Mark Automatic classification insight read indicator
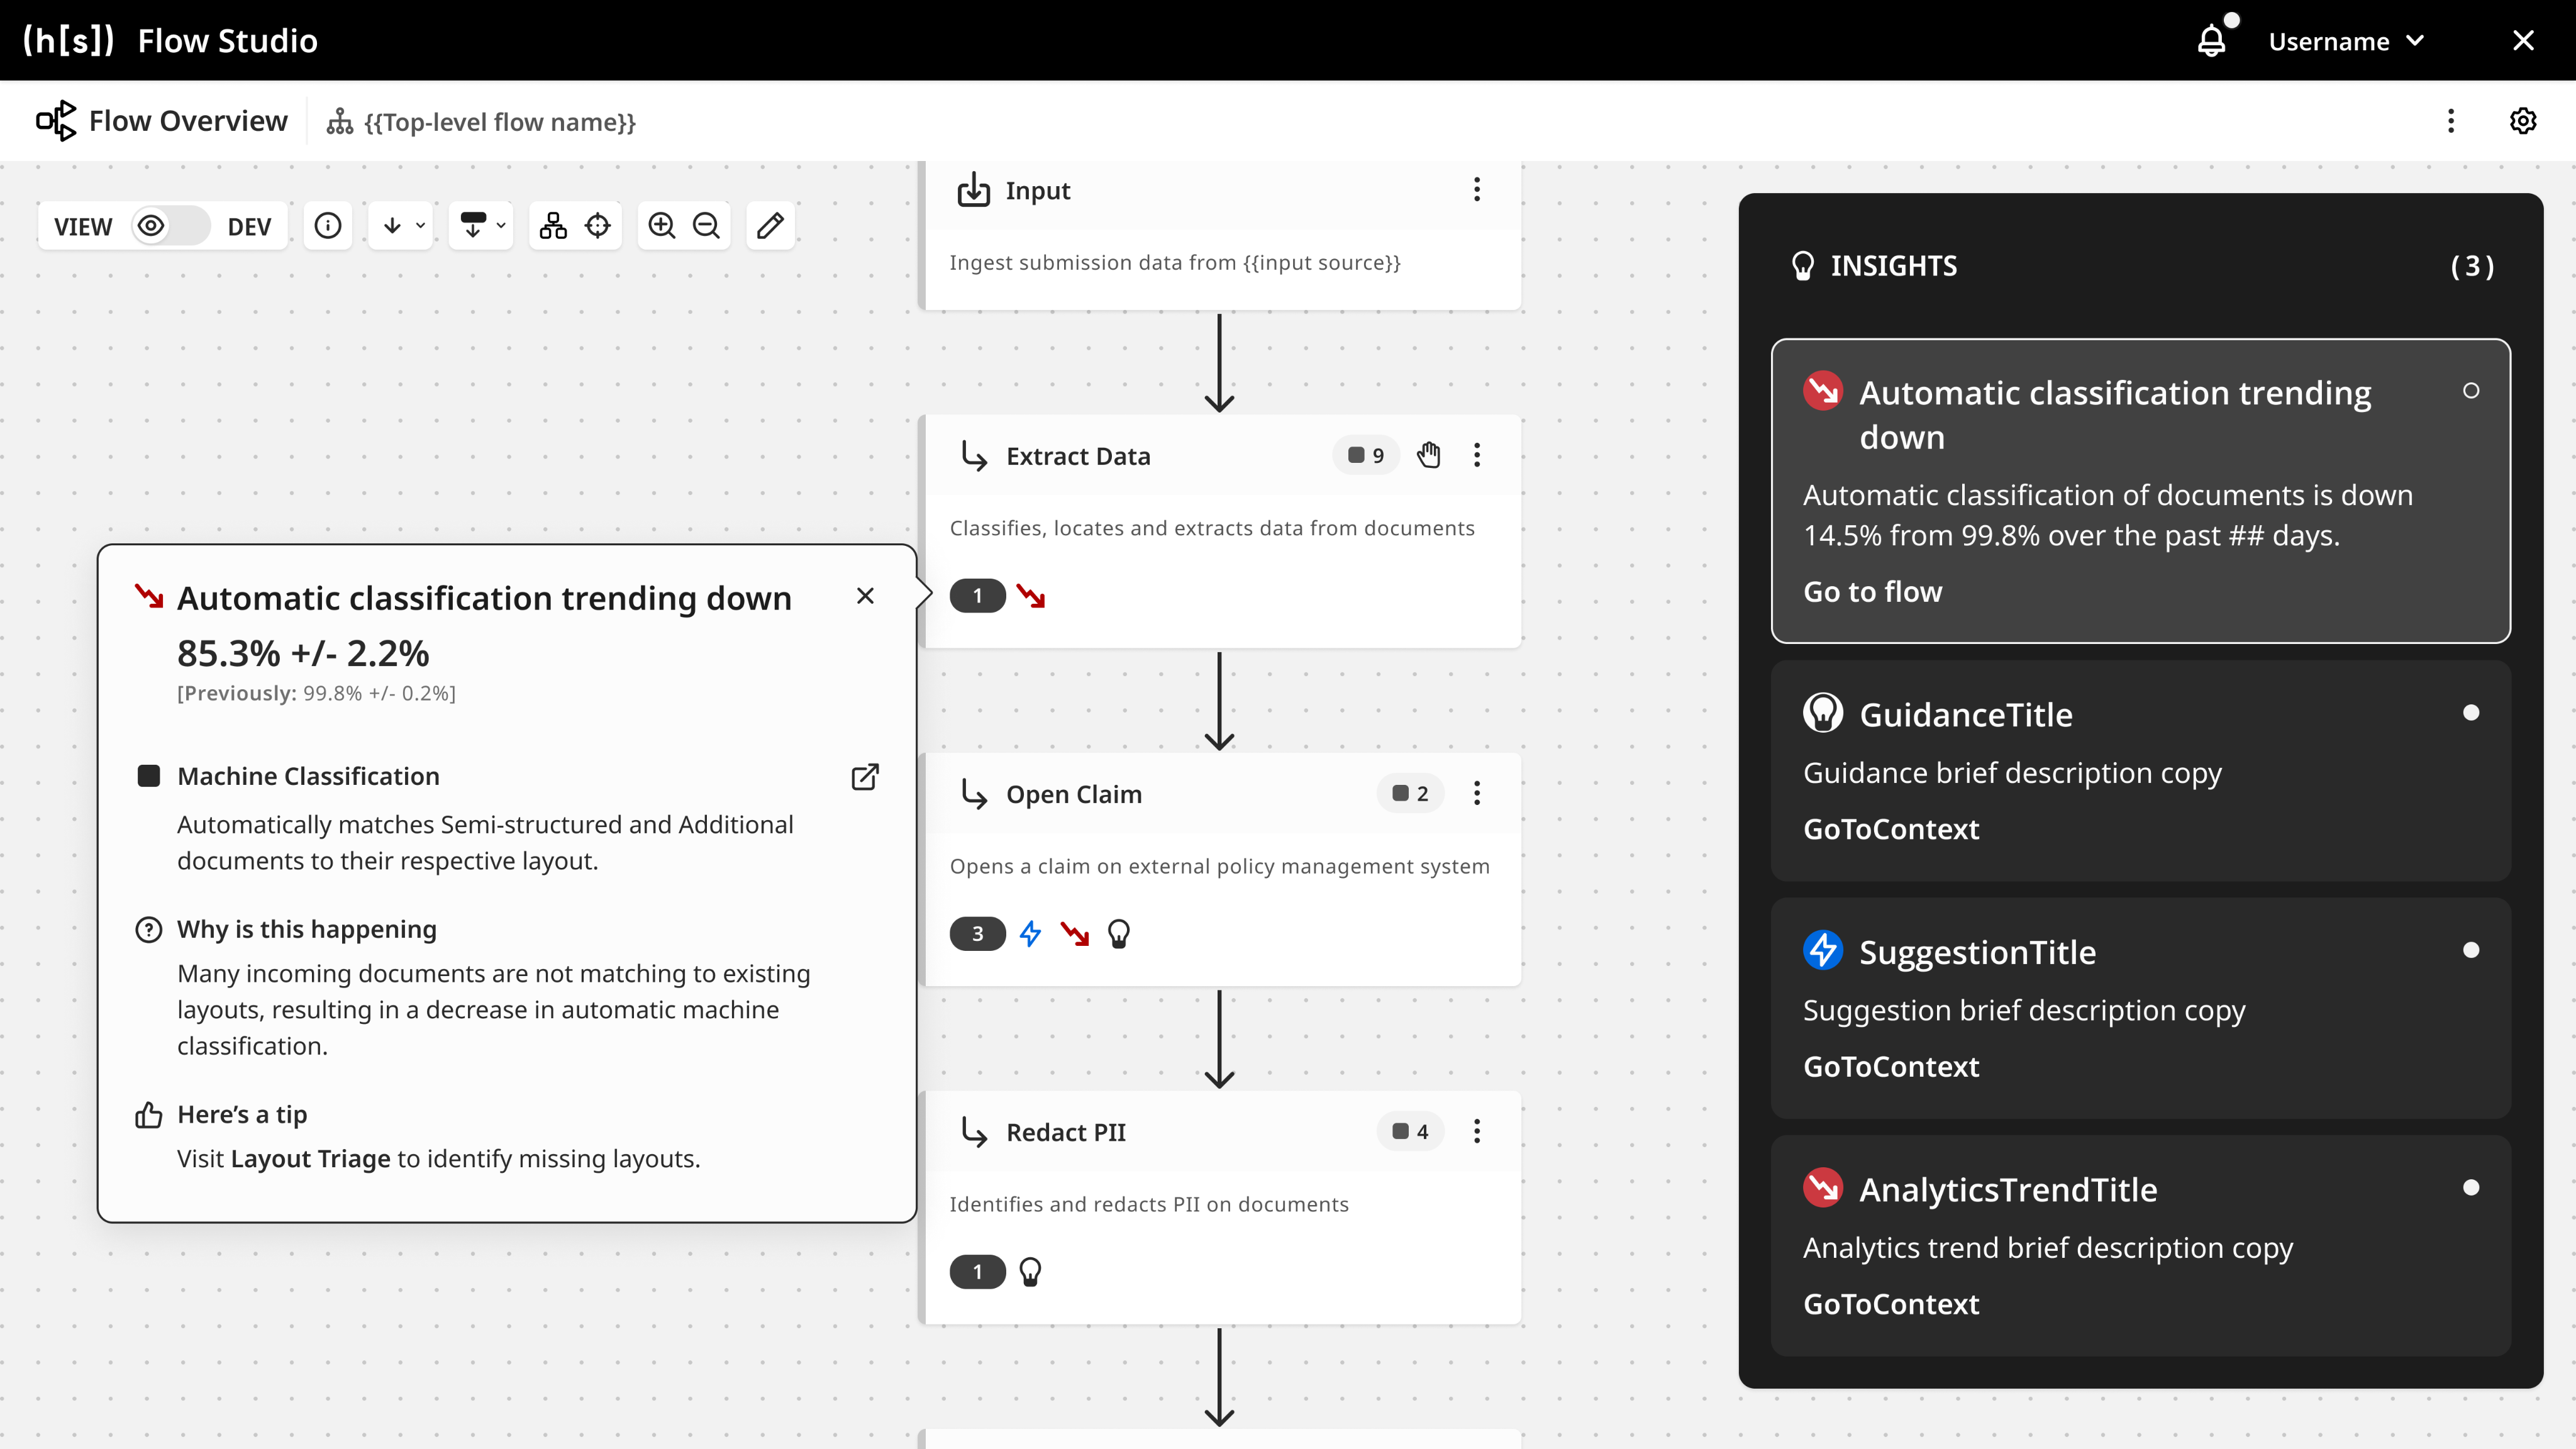 click(x=2471, y=391)
